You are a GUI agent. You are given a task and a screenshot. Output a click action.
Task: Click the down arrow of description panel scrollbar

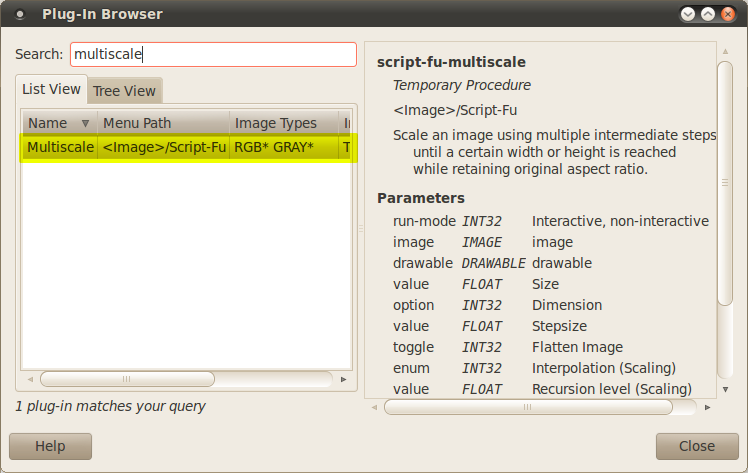pos(725,390)
